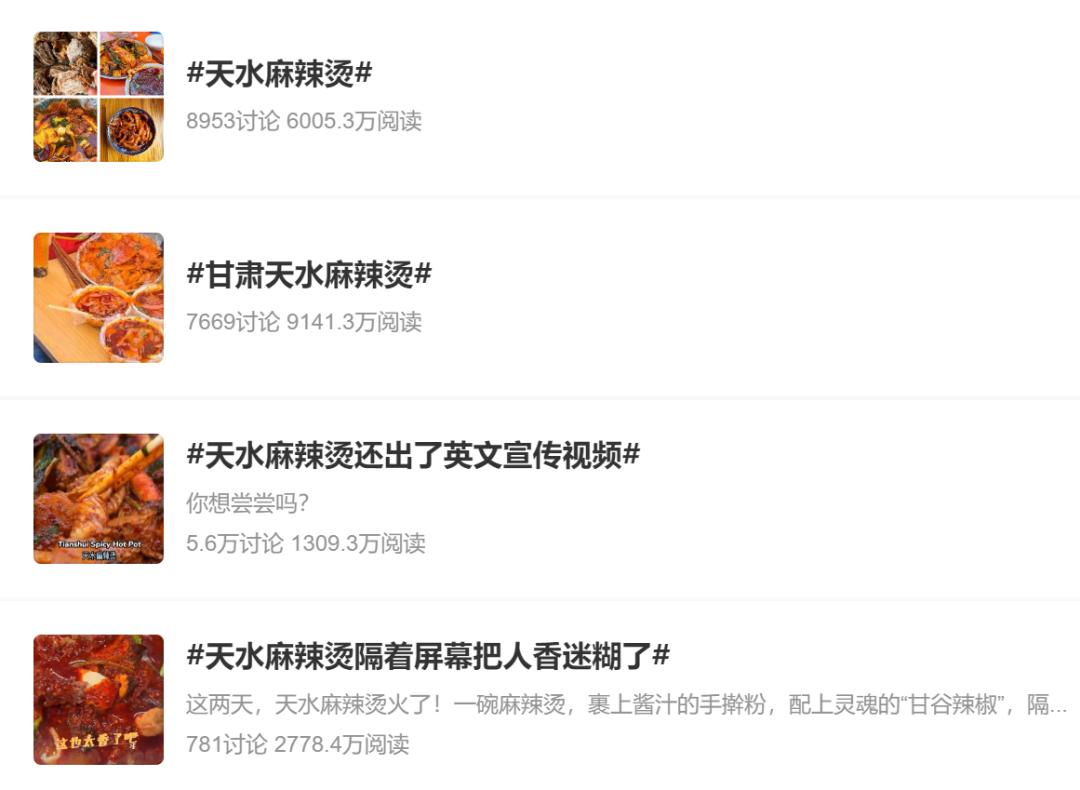Open #天水麻辣烫隔着屏幕把人香迷糊了# topic
1080x790 pixels.
click(428, 656)
